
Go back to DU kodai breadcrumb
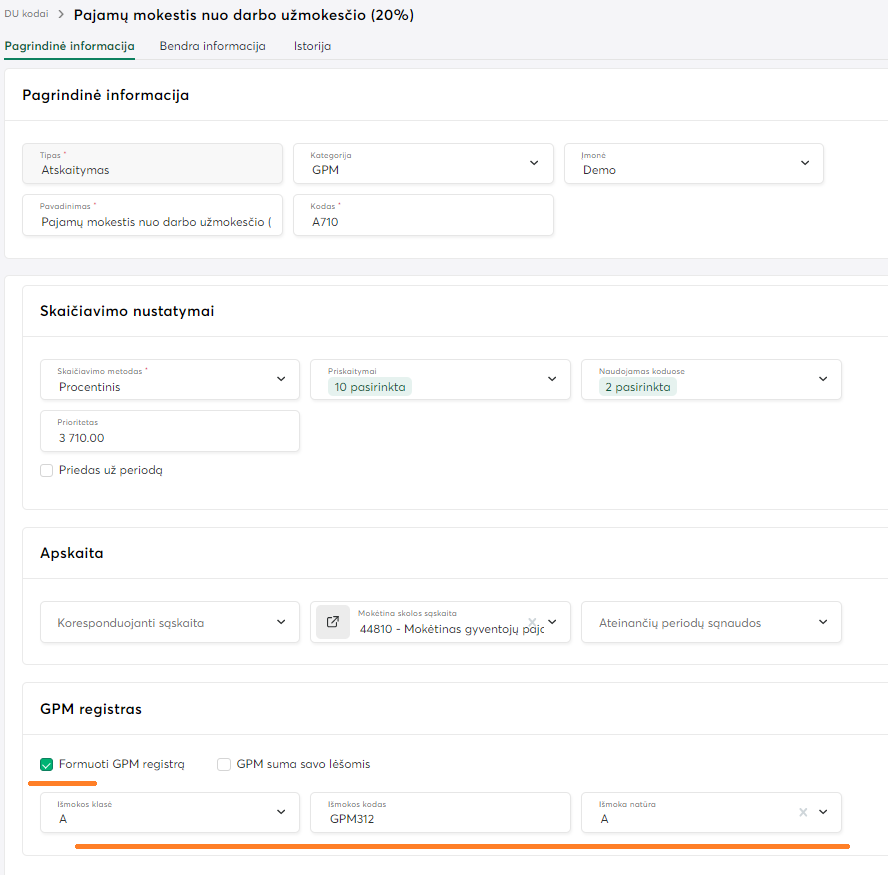pyautogui.click(x=26, y=14)
